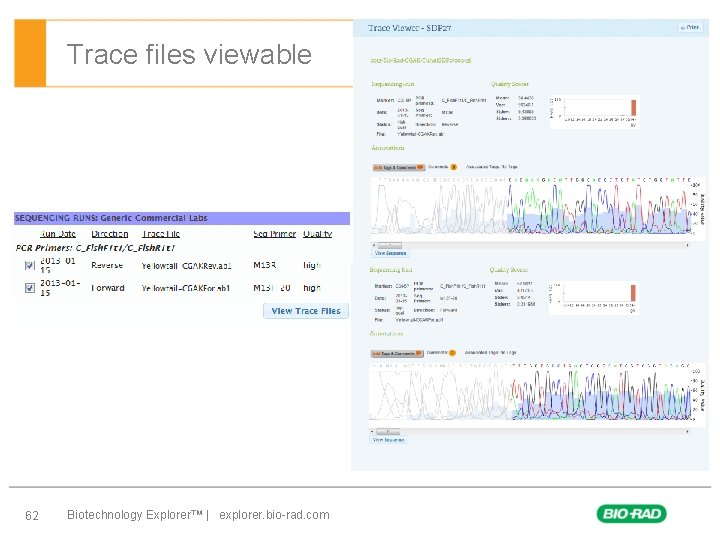Open orange comments badge above reverse trace

point(454,167)
